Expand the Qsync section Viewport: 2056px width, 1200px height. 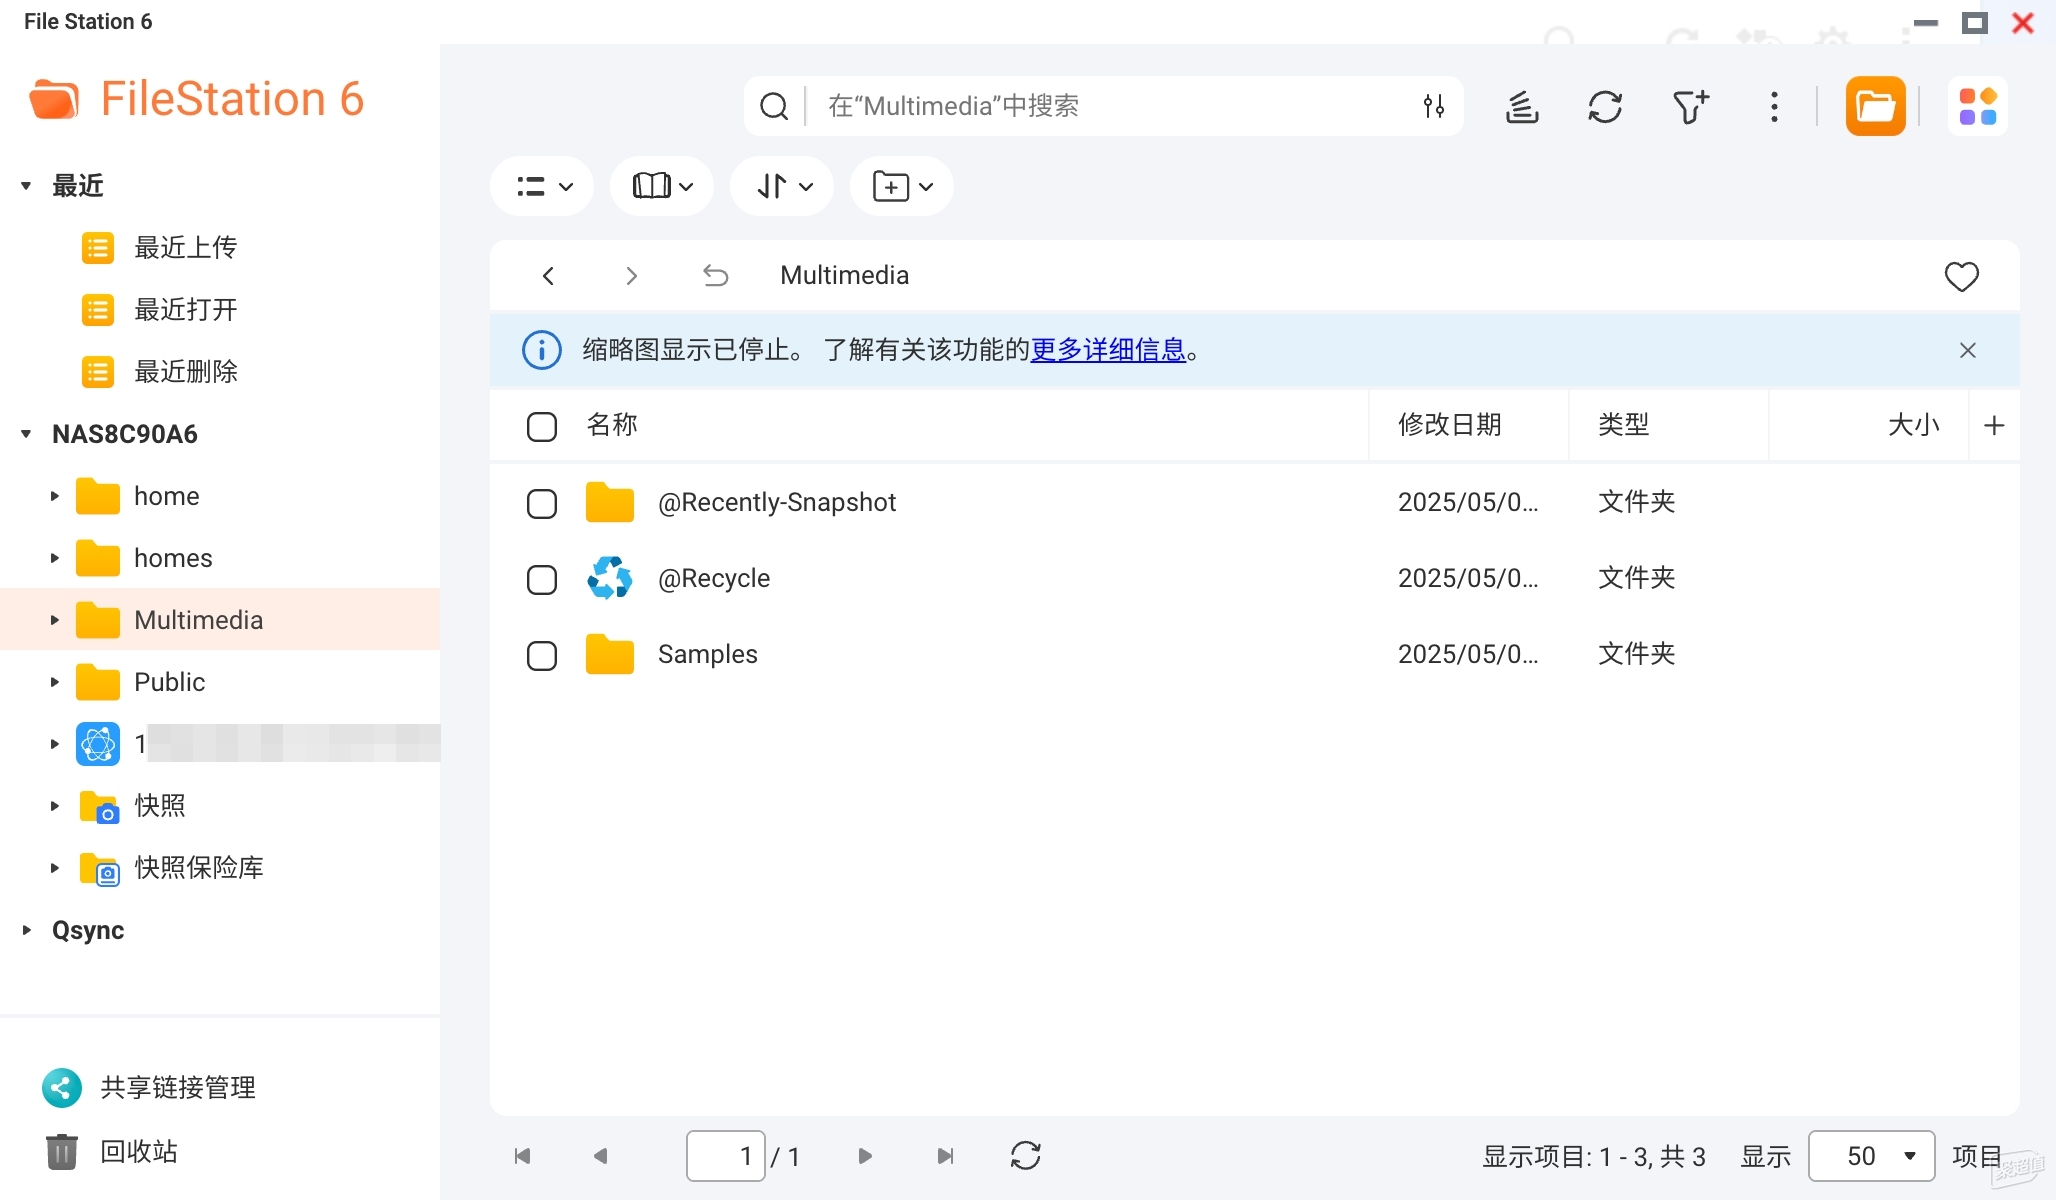[26, 930]
